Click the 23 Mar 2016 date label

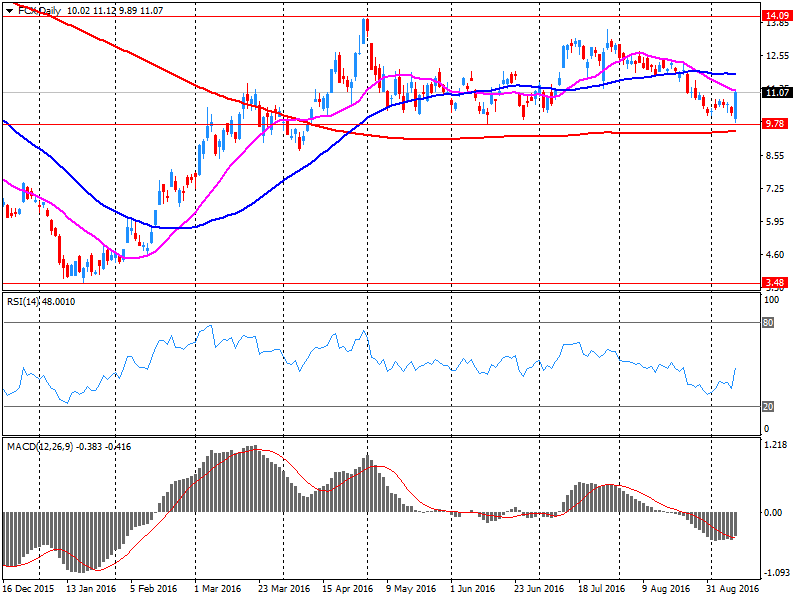tap(284, 588)
